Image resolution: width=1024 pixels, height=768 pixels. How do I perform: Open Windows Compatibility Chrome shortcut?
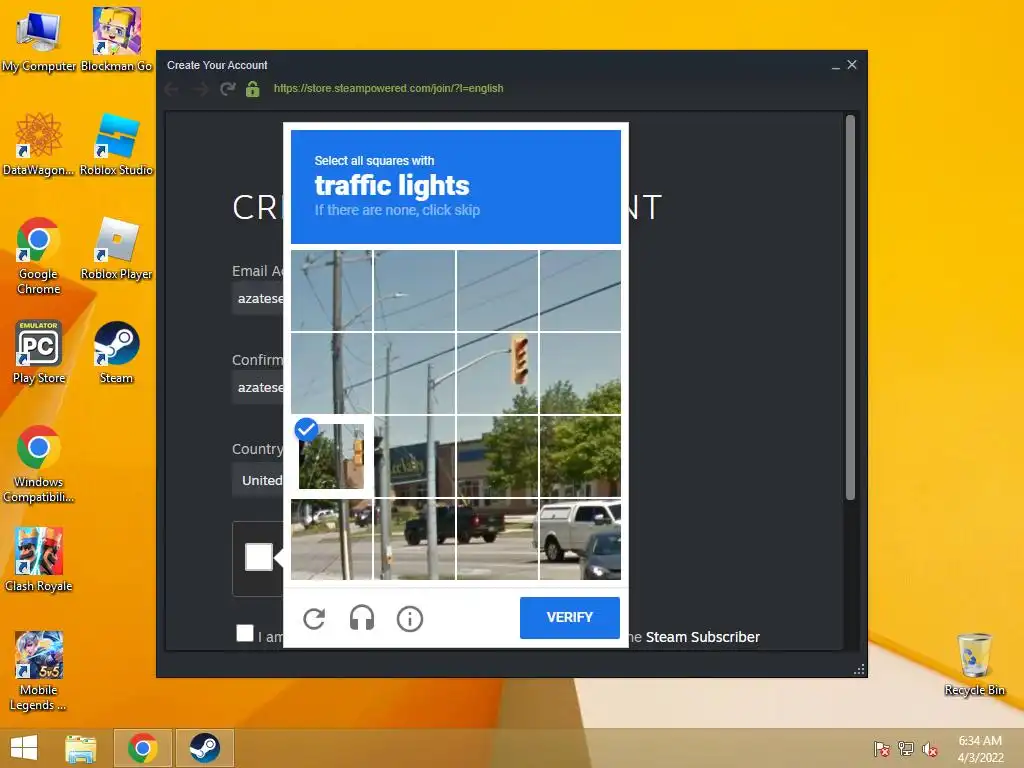[39, 464]
